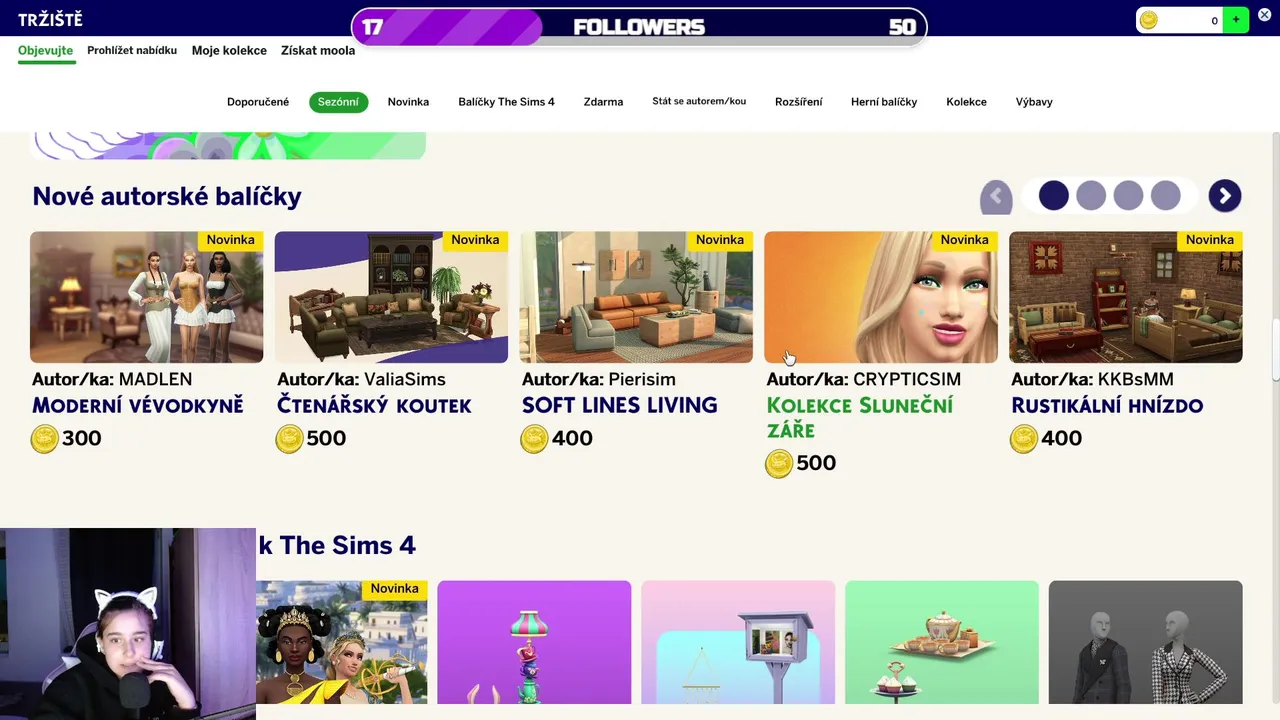Click the next carousel arrow button

(x=1224, y=196)
